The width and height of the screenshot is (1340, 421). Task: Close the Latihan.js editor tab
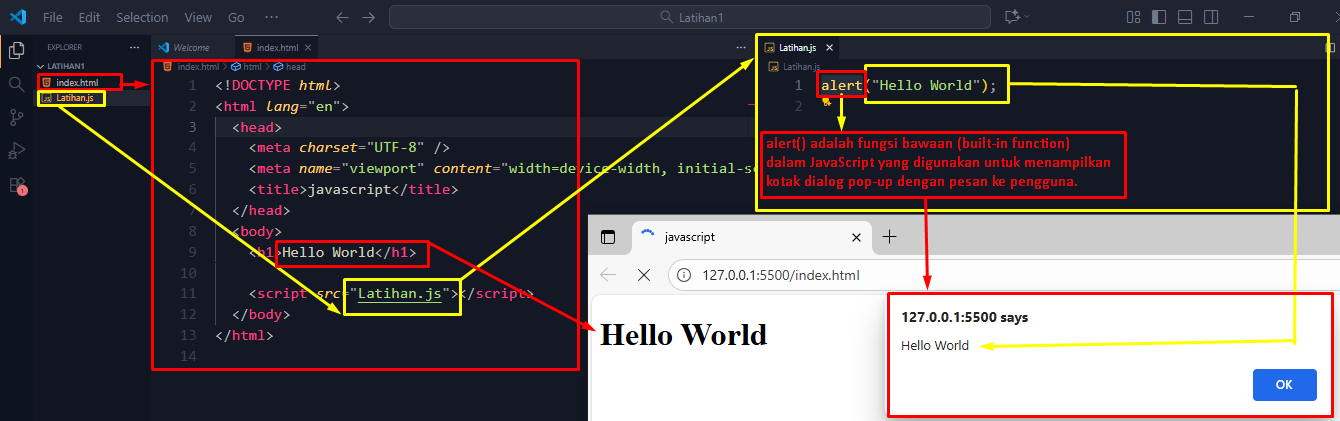pyautogui.click(x=829, y=47)
